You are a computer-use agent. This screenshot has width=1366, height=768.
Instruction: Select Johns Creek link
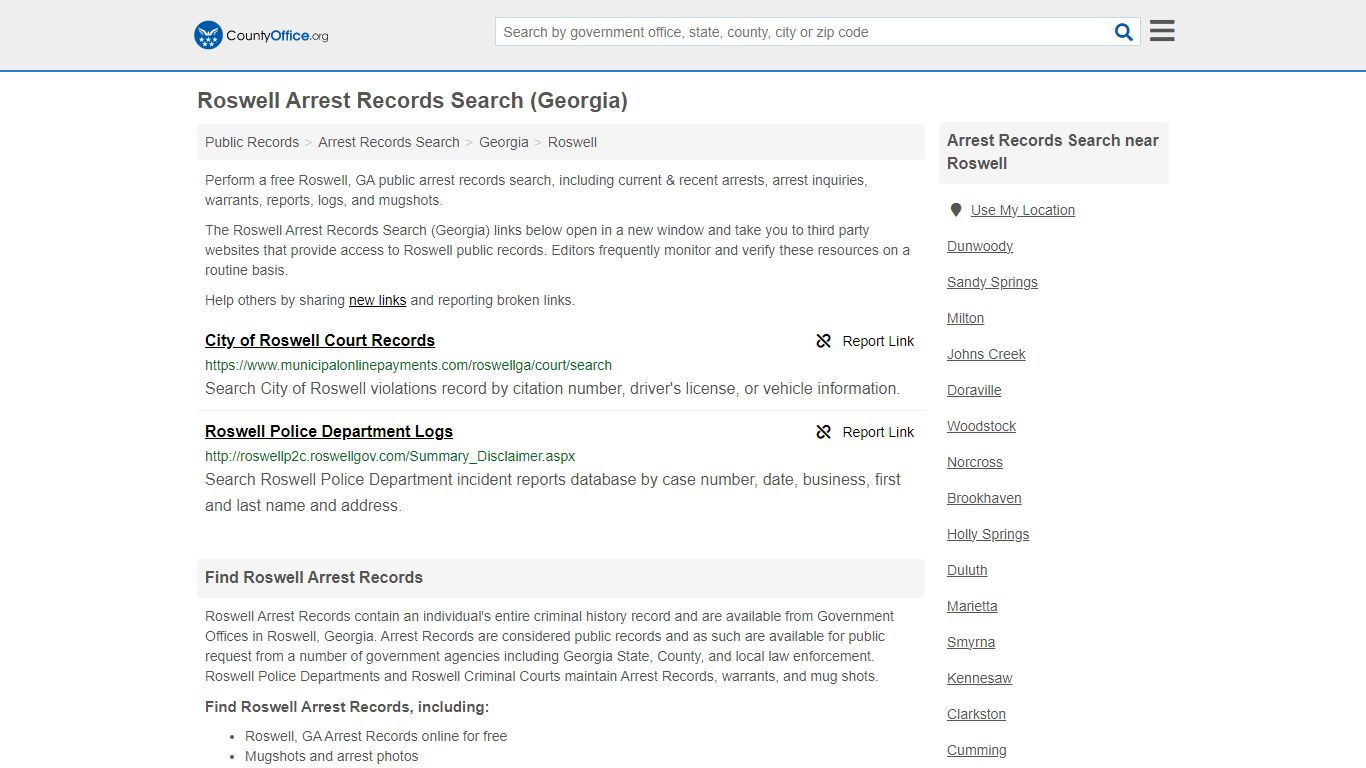986,354
